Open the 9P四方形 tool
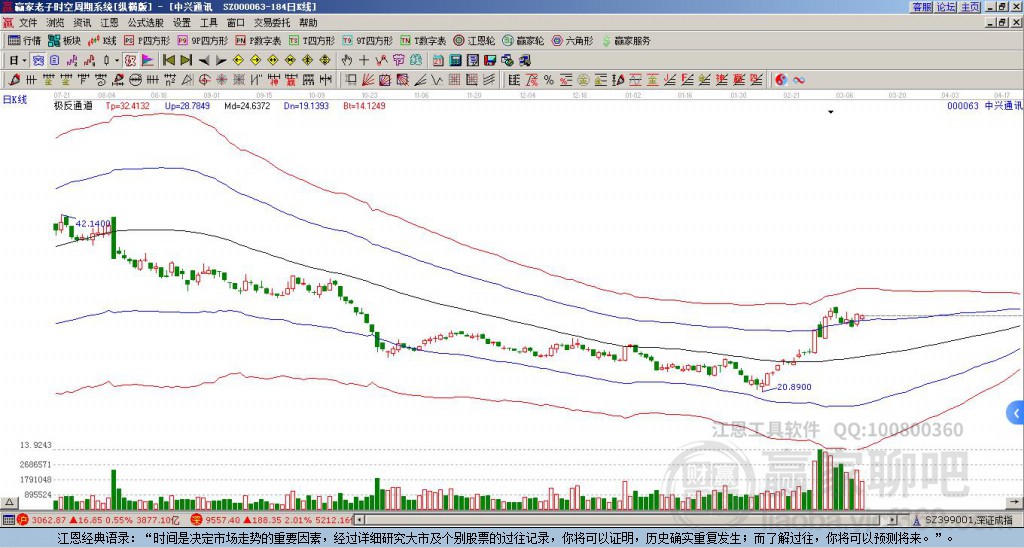Viewport: 1024px width, 548px height. tap(202, 40)
